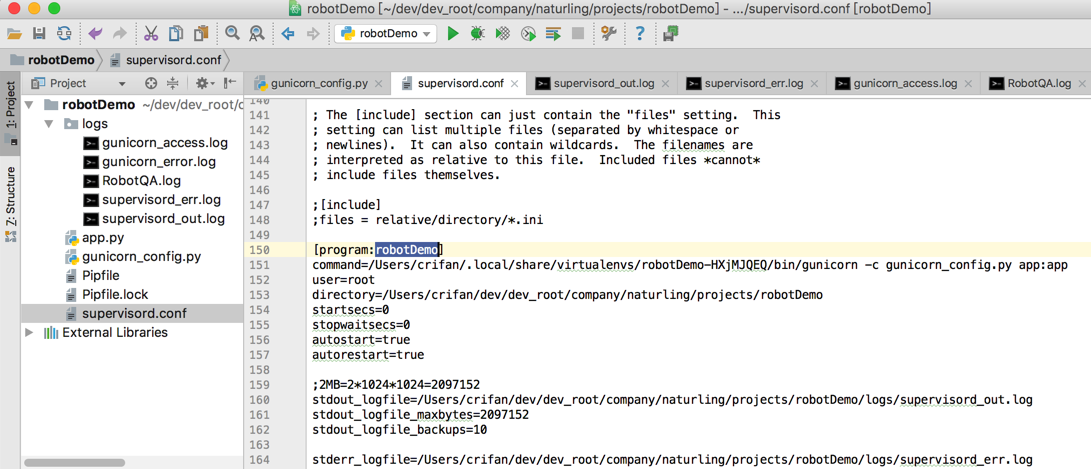
Task: Navigate forward using the gray right arrow
Action: 312,33
